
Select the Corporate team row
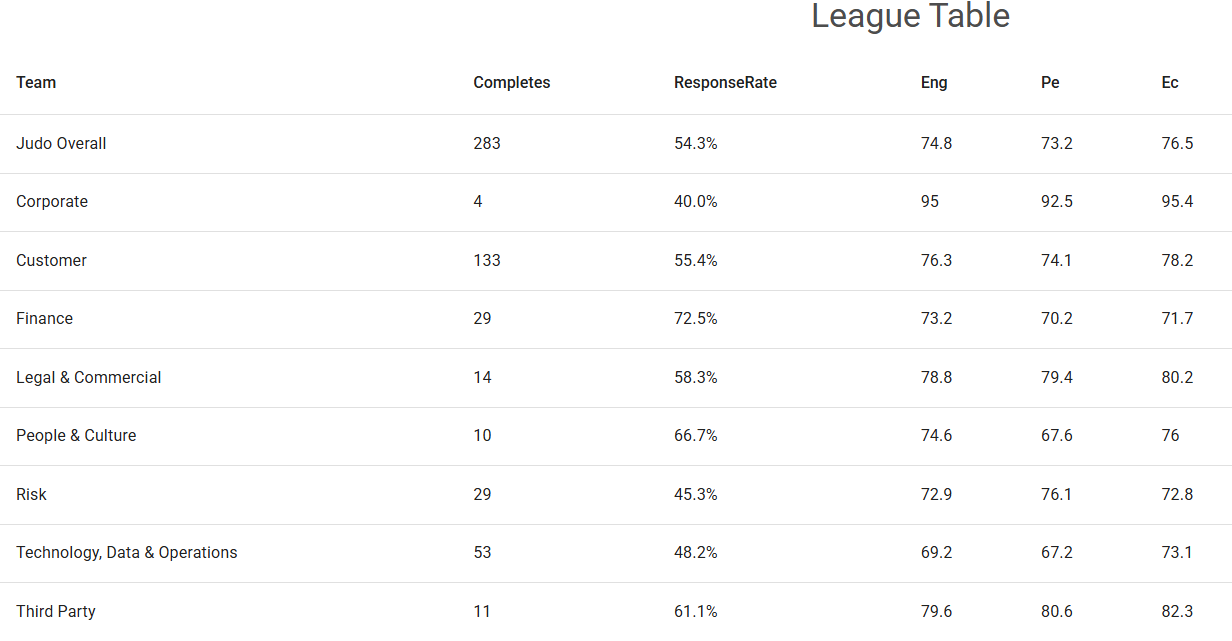pos(52,202)
